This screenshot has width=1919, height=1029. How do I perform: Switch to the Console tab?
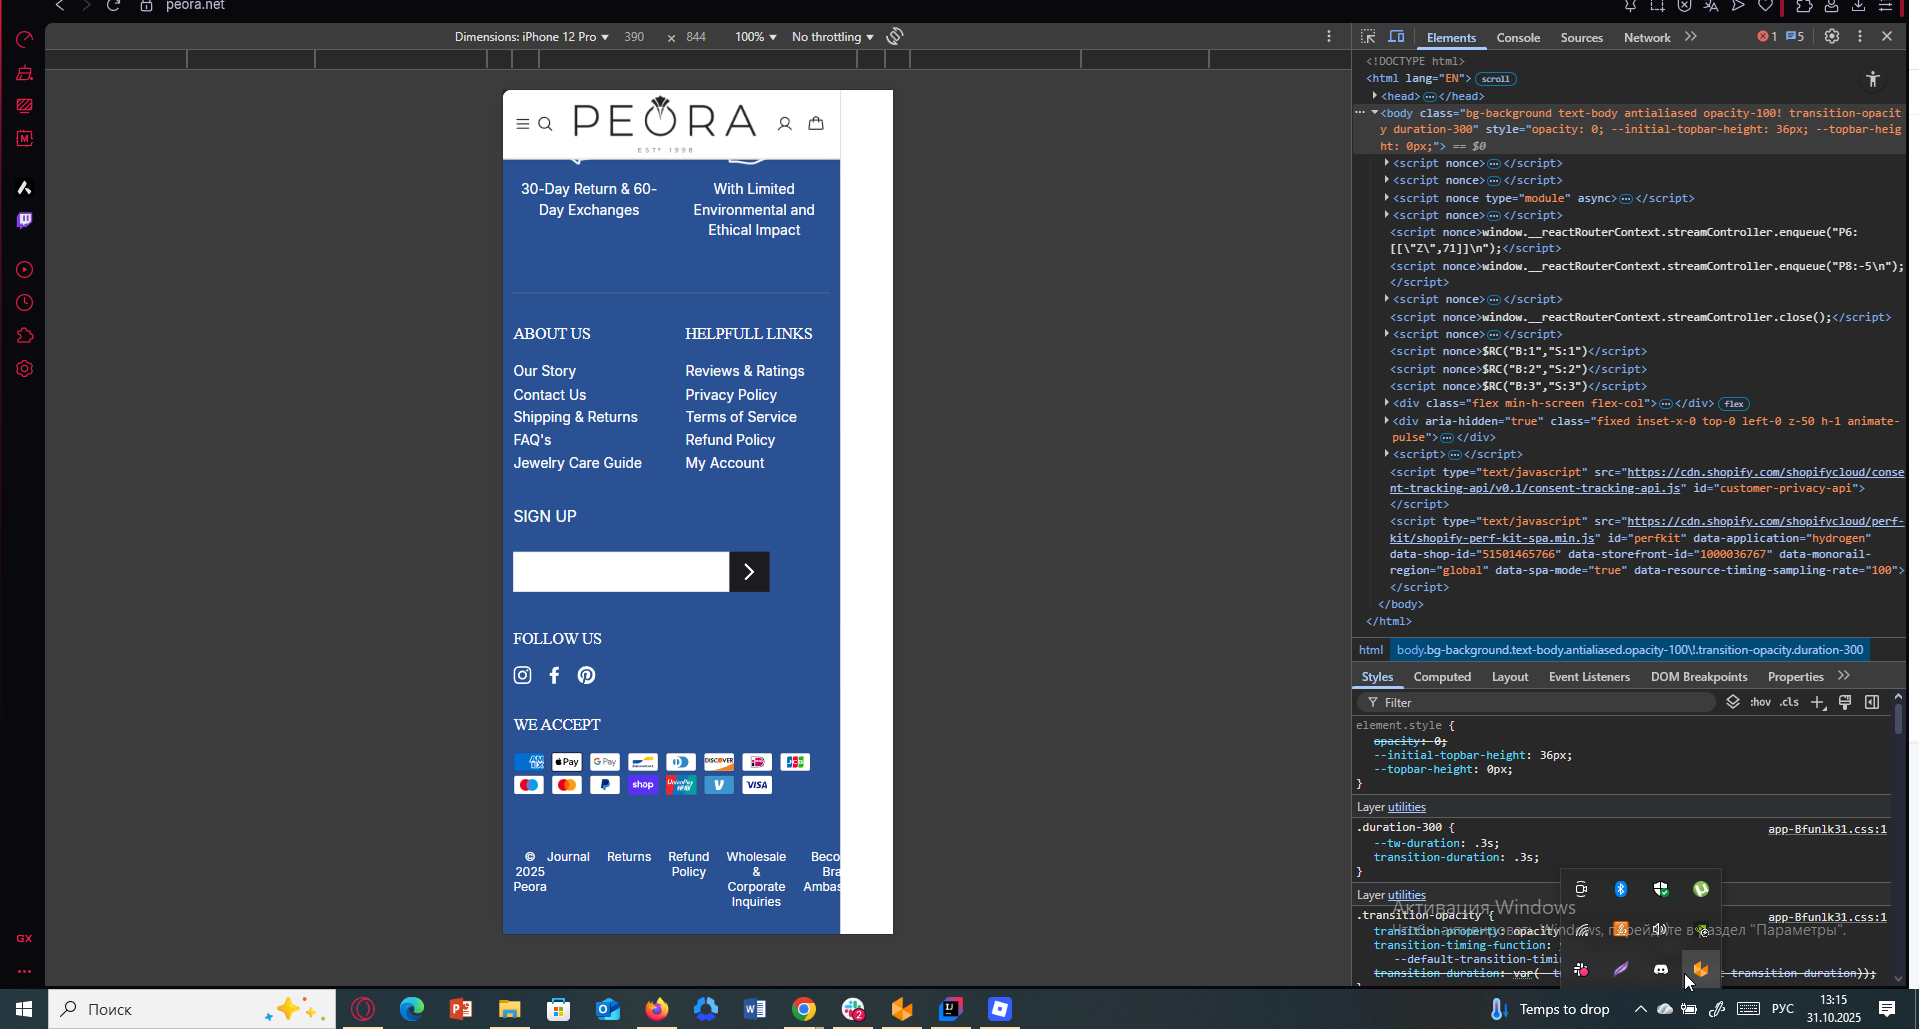(1518, 38)
